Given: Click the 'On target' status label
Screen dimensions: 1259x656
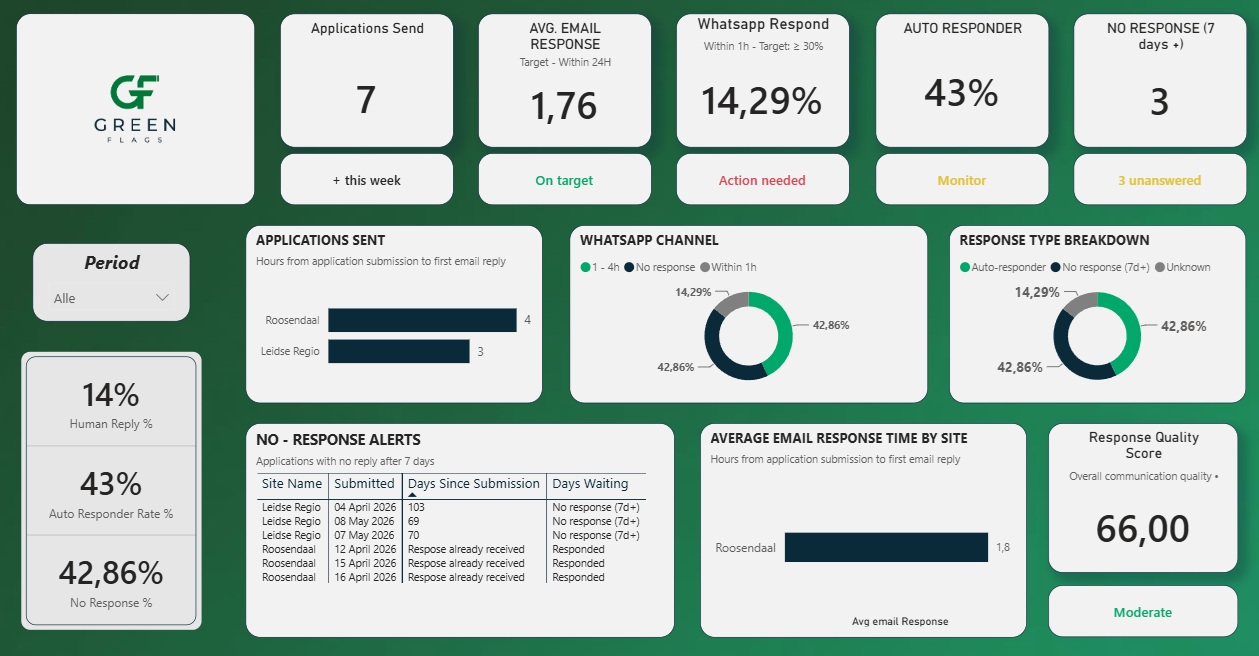Looking at the screenshot, I should pos(564,181).
